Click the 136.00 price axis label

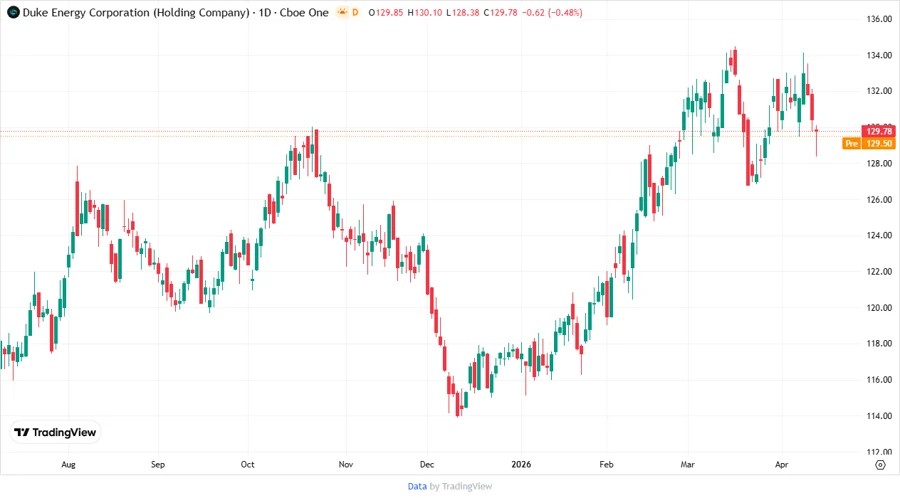tap(879, 19)
